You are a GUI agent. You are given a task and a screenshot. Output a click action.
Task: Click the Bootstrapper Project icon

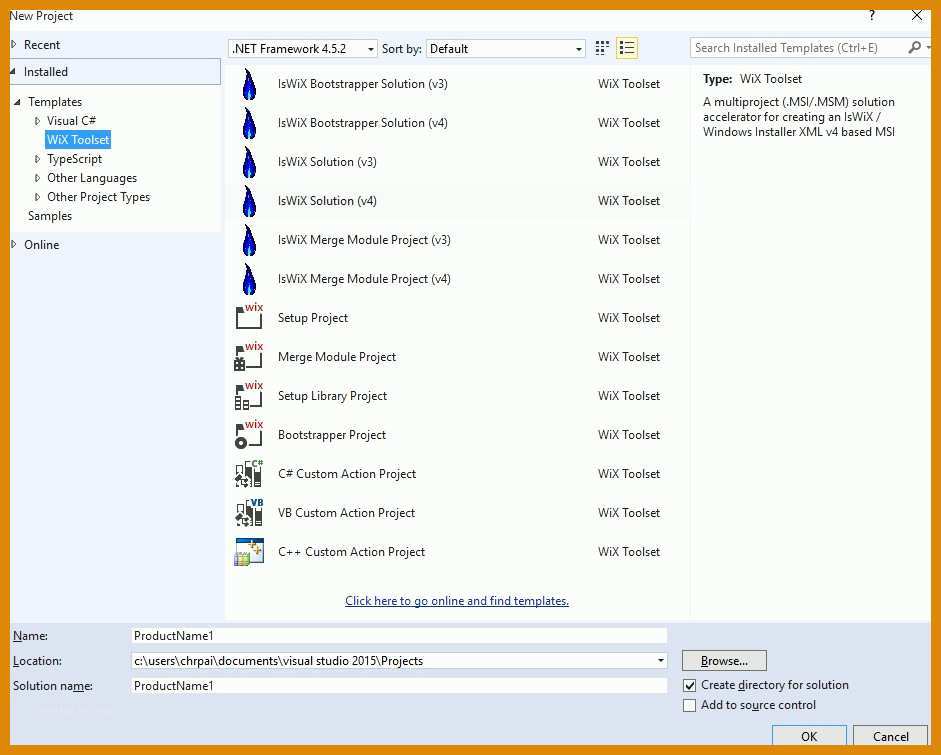[x=249, y=435]
